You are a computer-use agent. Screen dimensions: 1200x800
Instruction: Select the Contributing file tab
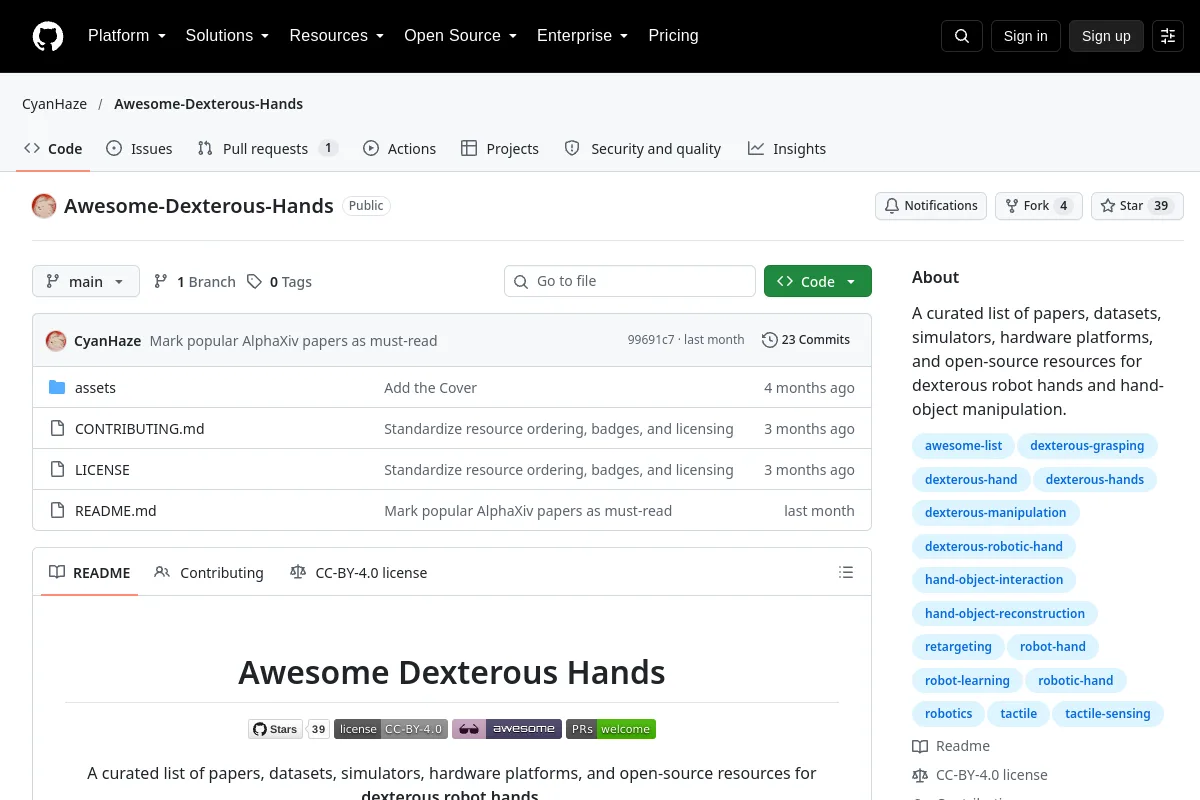click(x=209, y=573)
